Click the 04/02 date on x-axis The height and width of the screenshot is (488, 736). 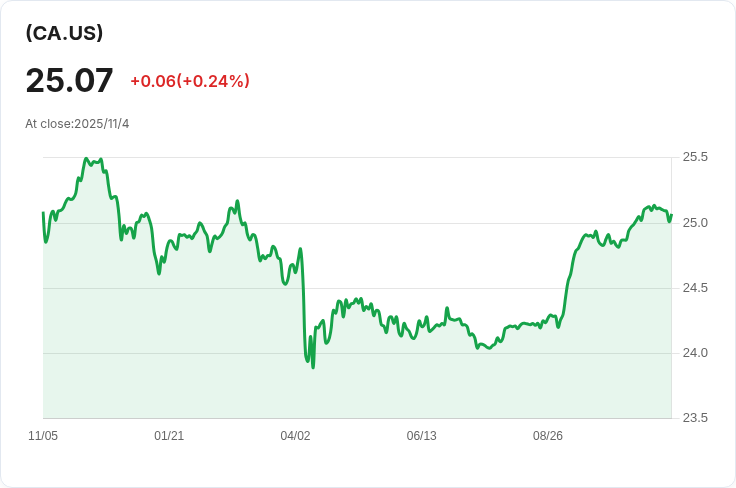(x=295, y=436)
